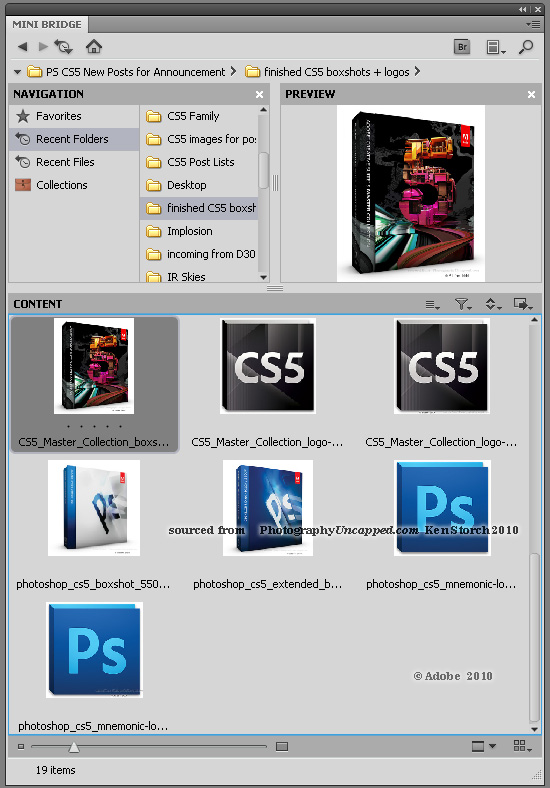Select Favorites in navigation list
The height and width of the screenshot is (788, 550).
pyautogui.click(x=73, y=116)
